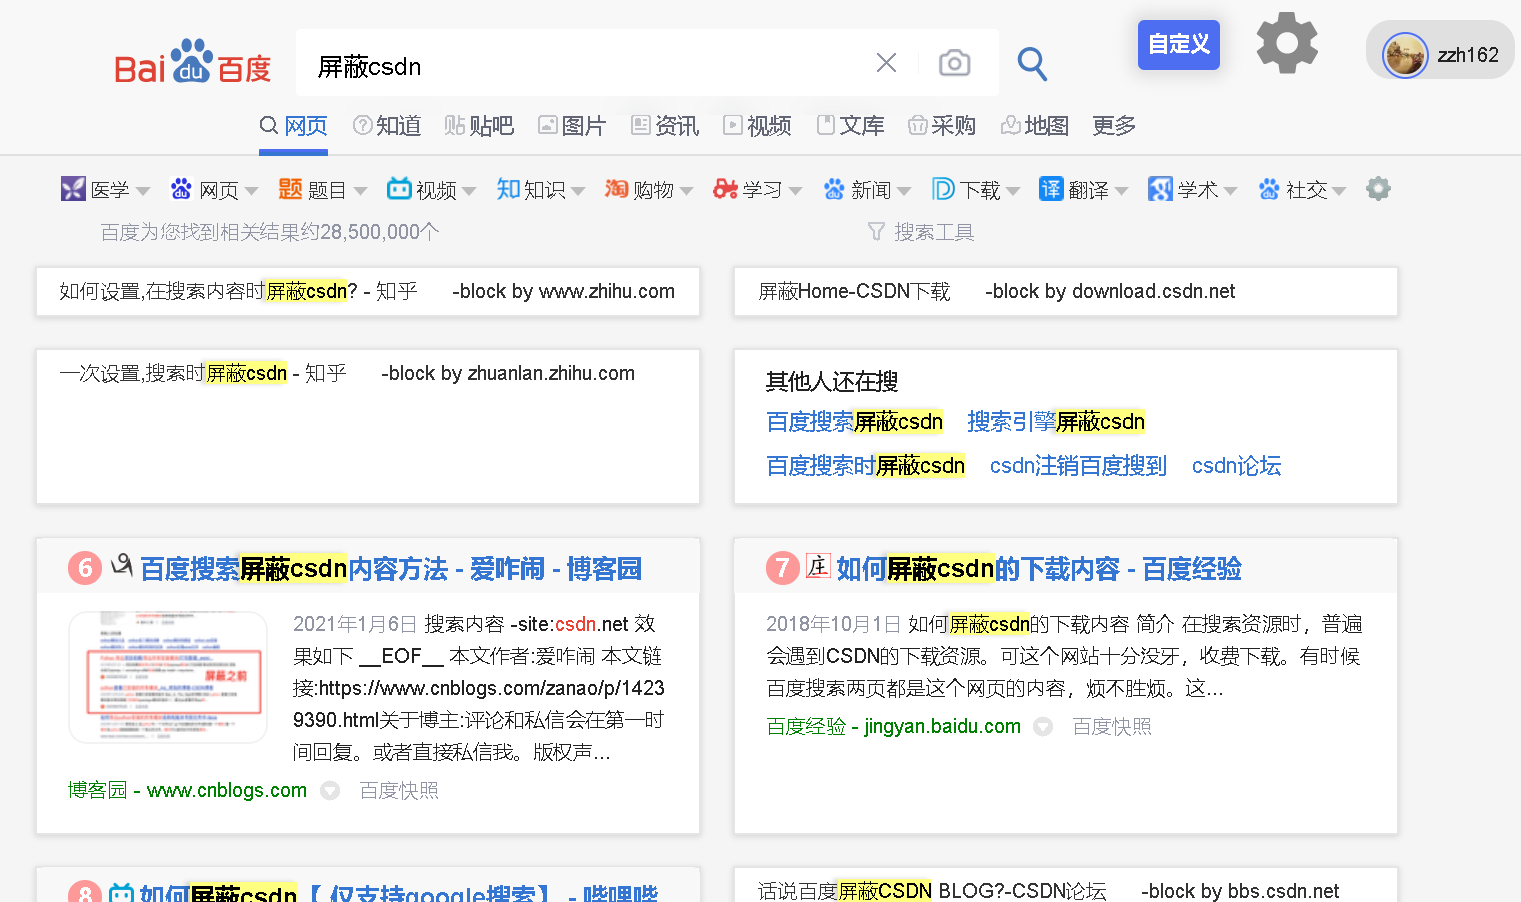Click the 下载 category icon
The image size is (1521, 902).
pyautogui.click(x=943, y=189)
